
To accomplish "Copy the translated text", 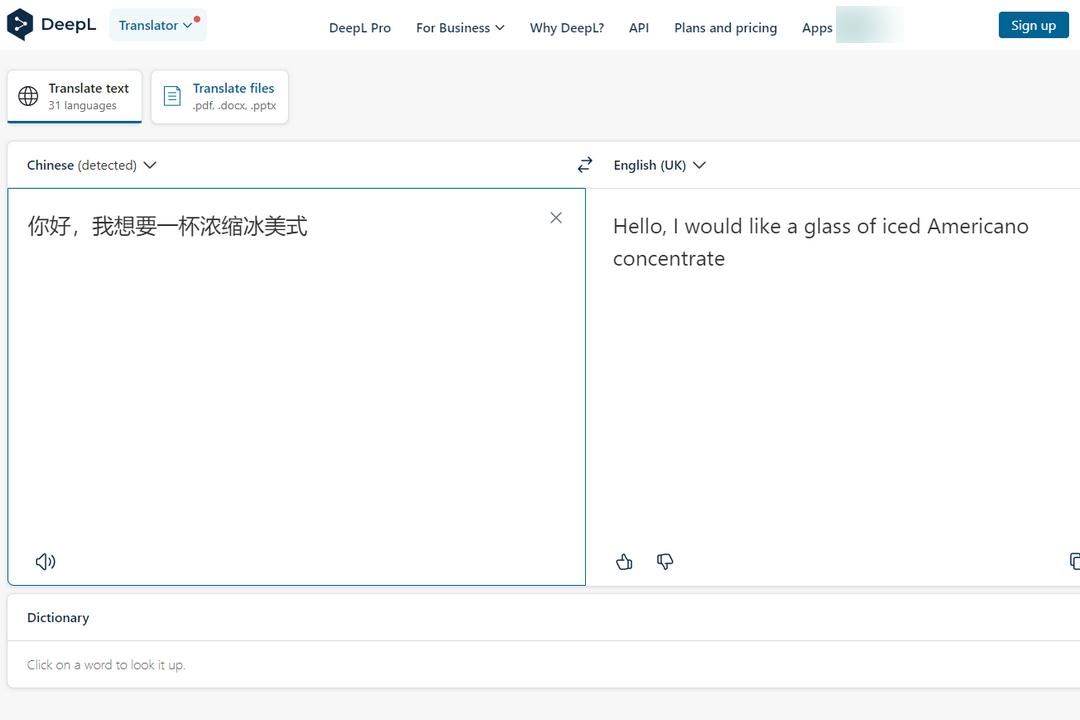I will click(x=1074, y=562).
